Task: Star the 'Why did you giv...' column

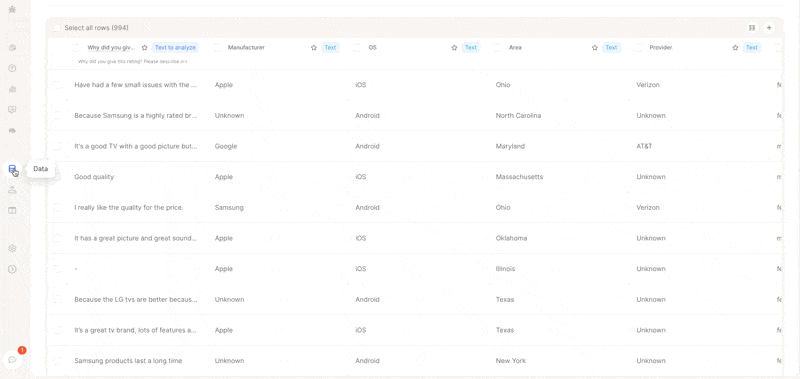Action: (x=144, y=47)
